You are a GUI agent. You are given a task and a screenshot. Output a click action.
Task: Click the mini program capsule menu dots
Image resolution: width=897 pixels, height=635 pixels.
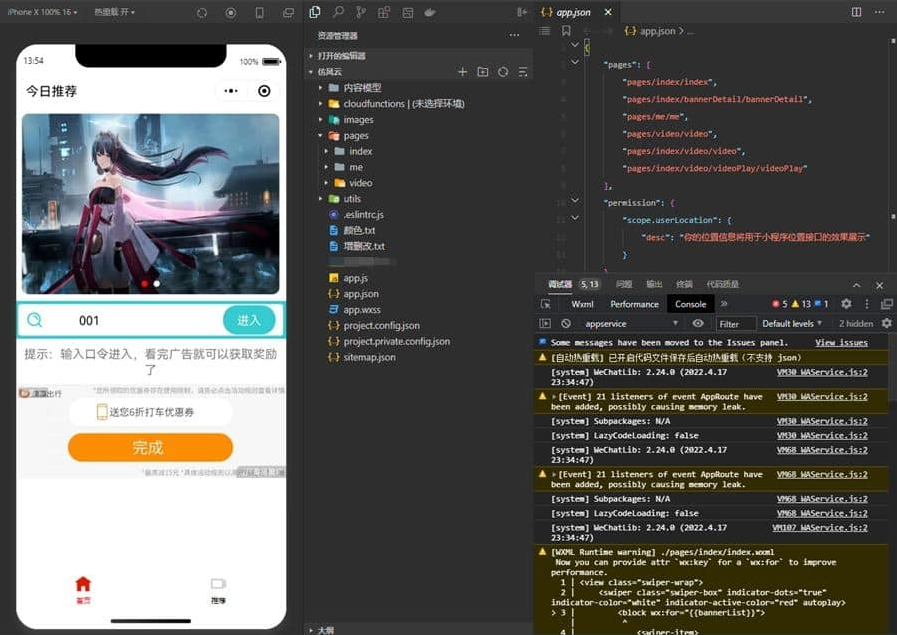(231, 91)
